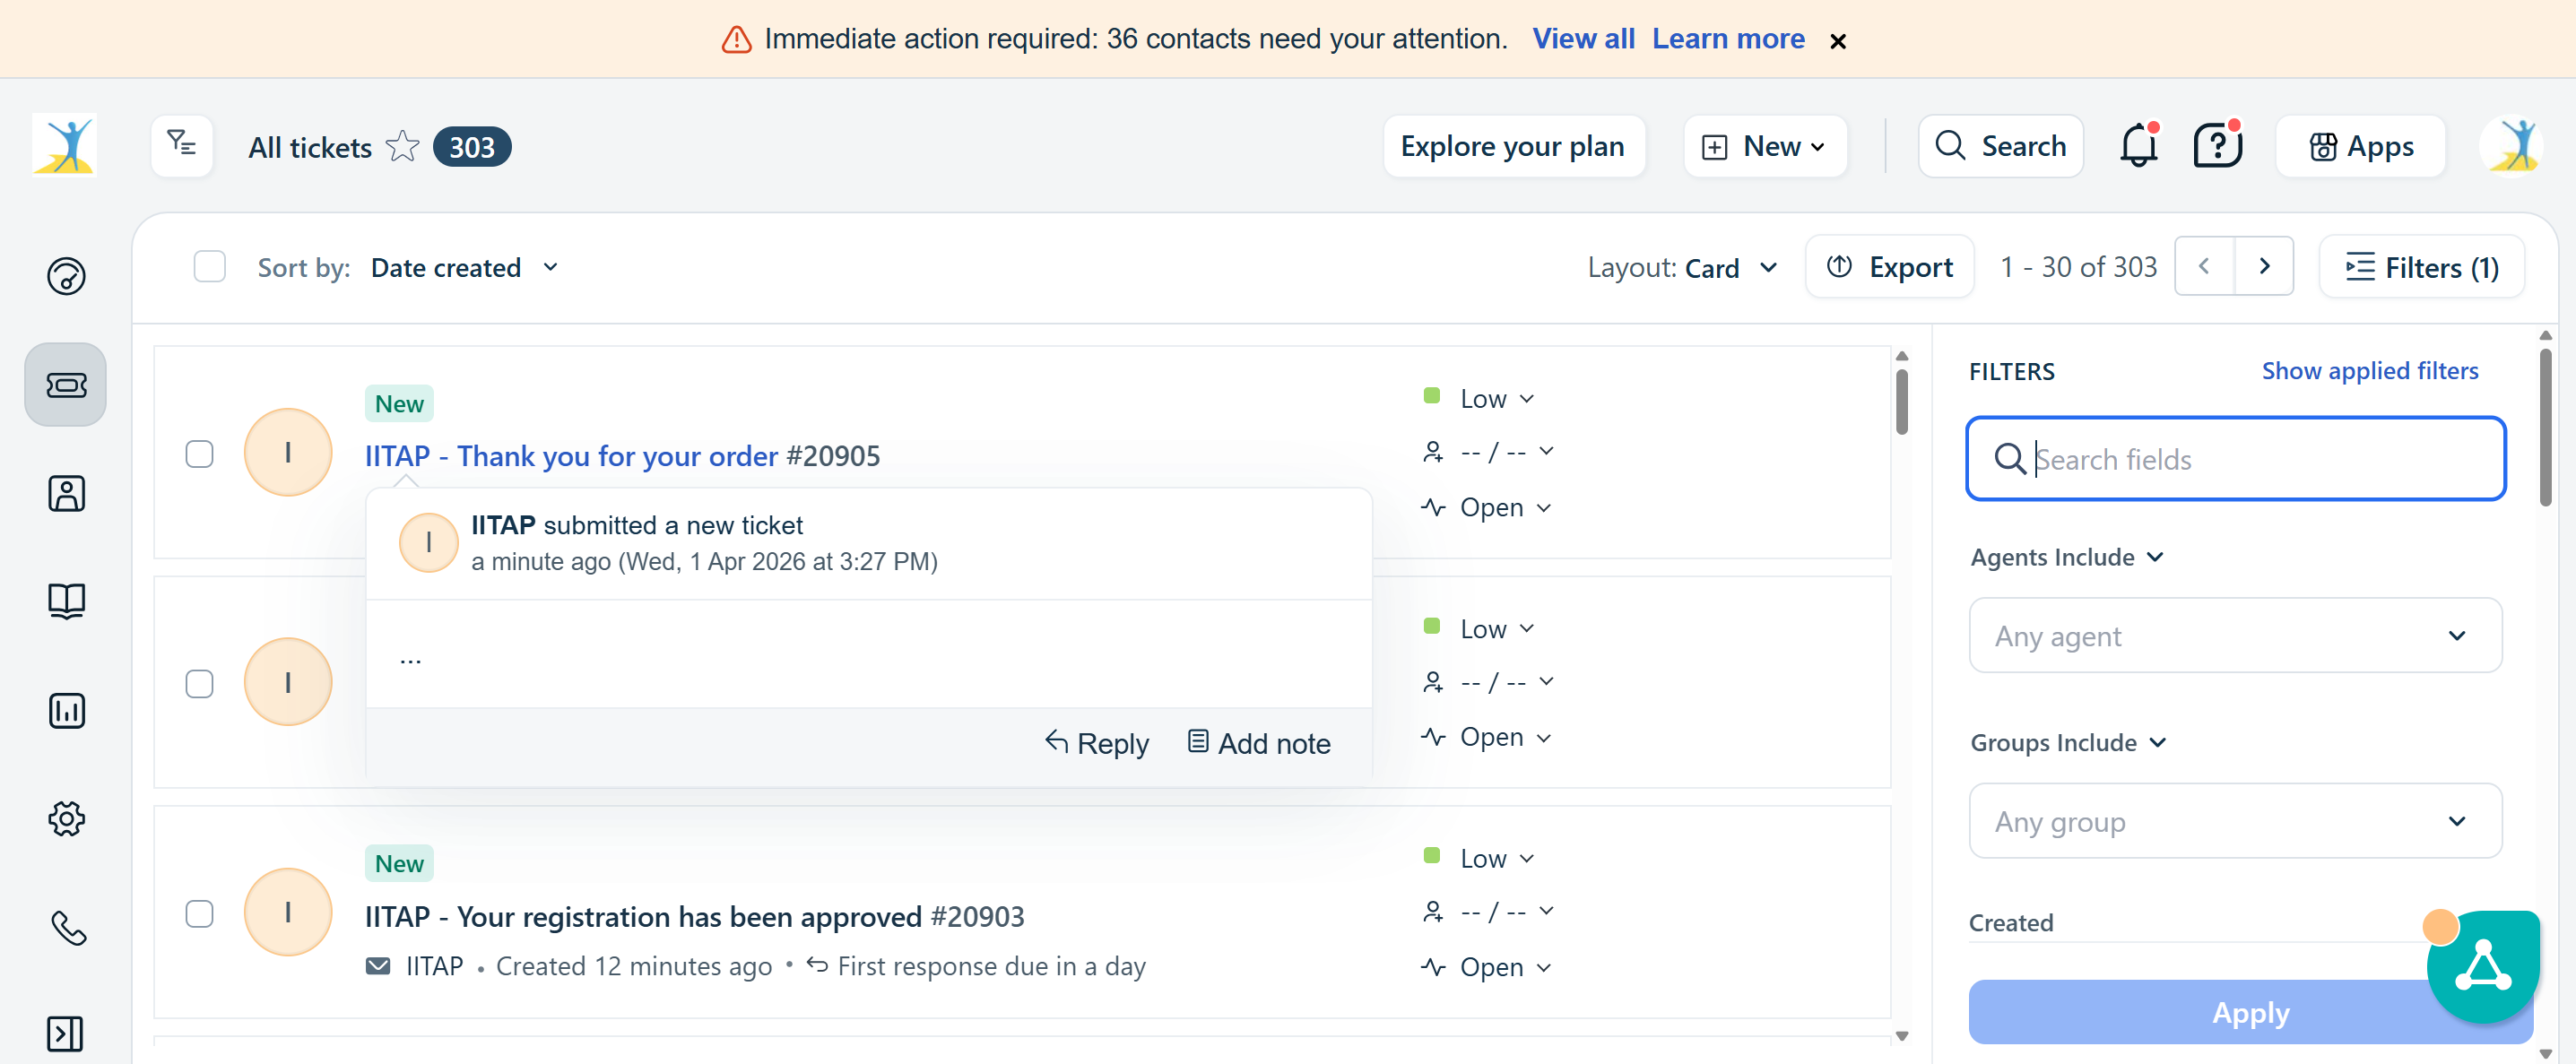Click Show applied filters link

point(2369,371)
